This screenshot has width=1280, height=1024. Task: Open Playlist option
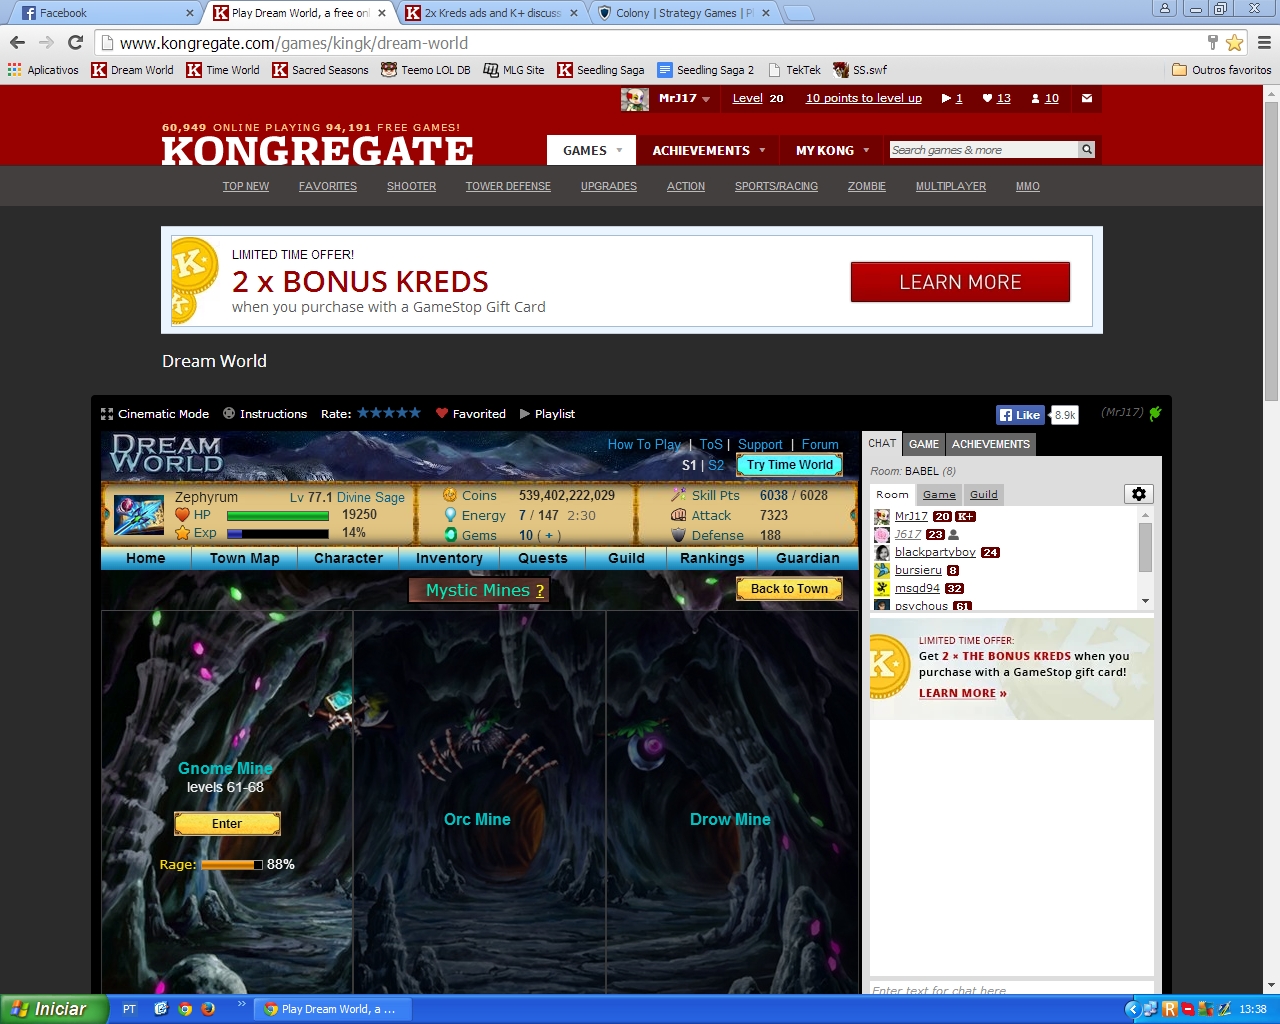[547, 414]
